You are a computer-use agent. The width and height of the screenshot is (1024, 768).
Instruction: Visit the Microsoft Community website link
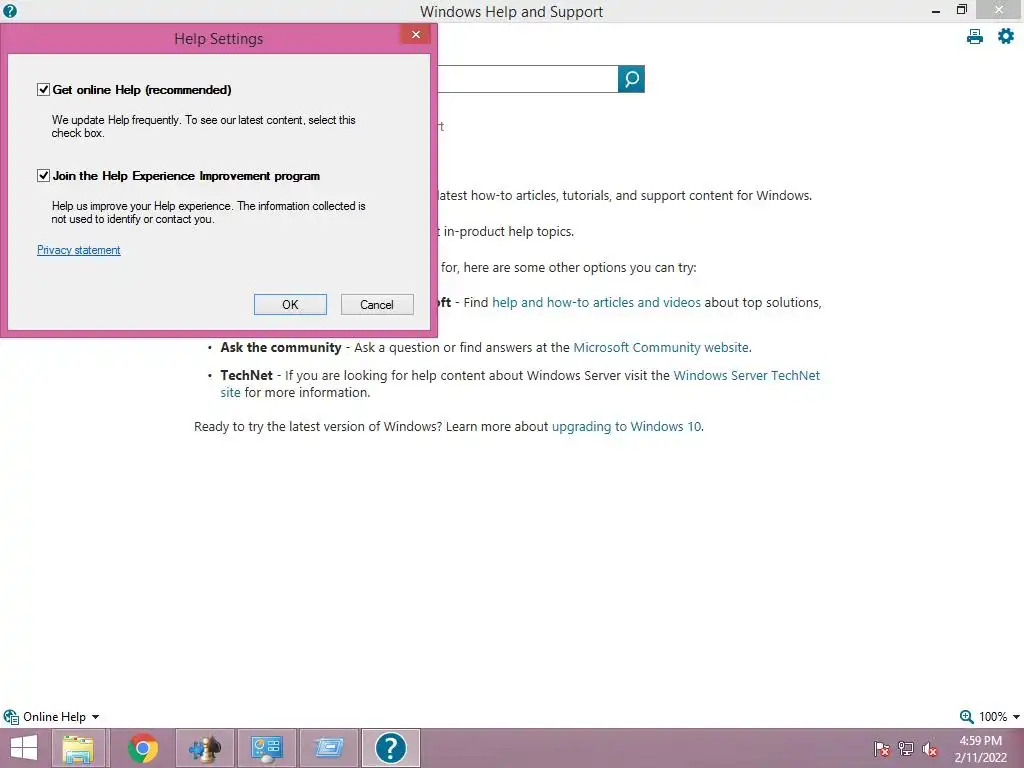pyautogui.click(x=661, y=347)
